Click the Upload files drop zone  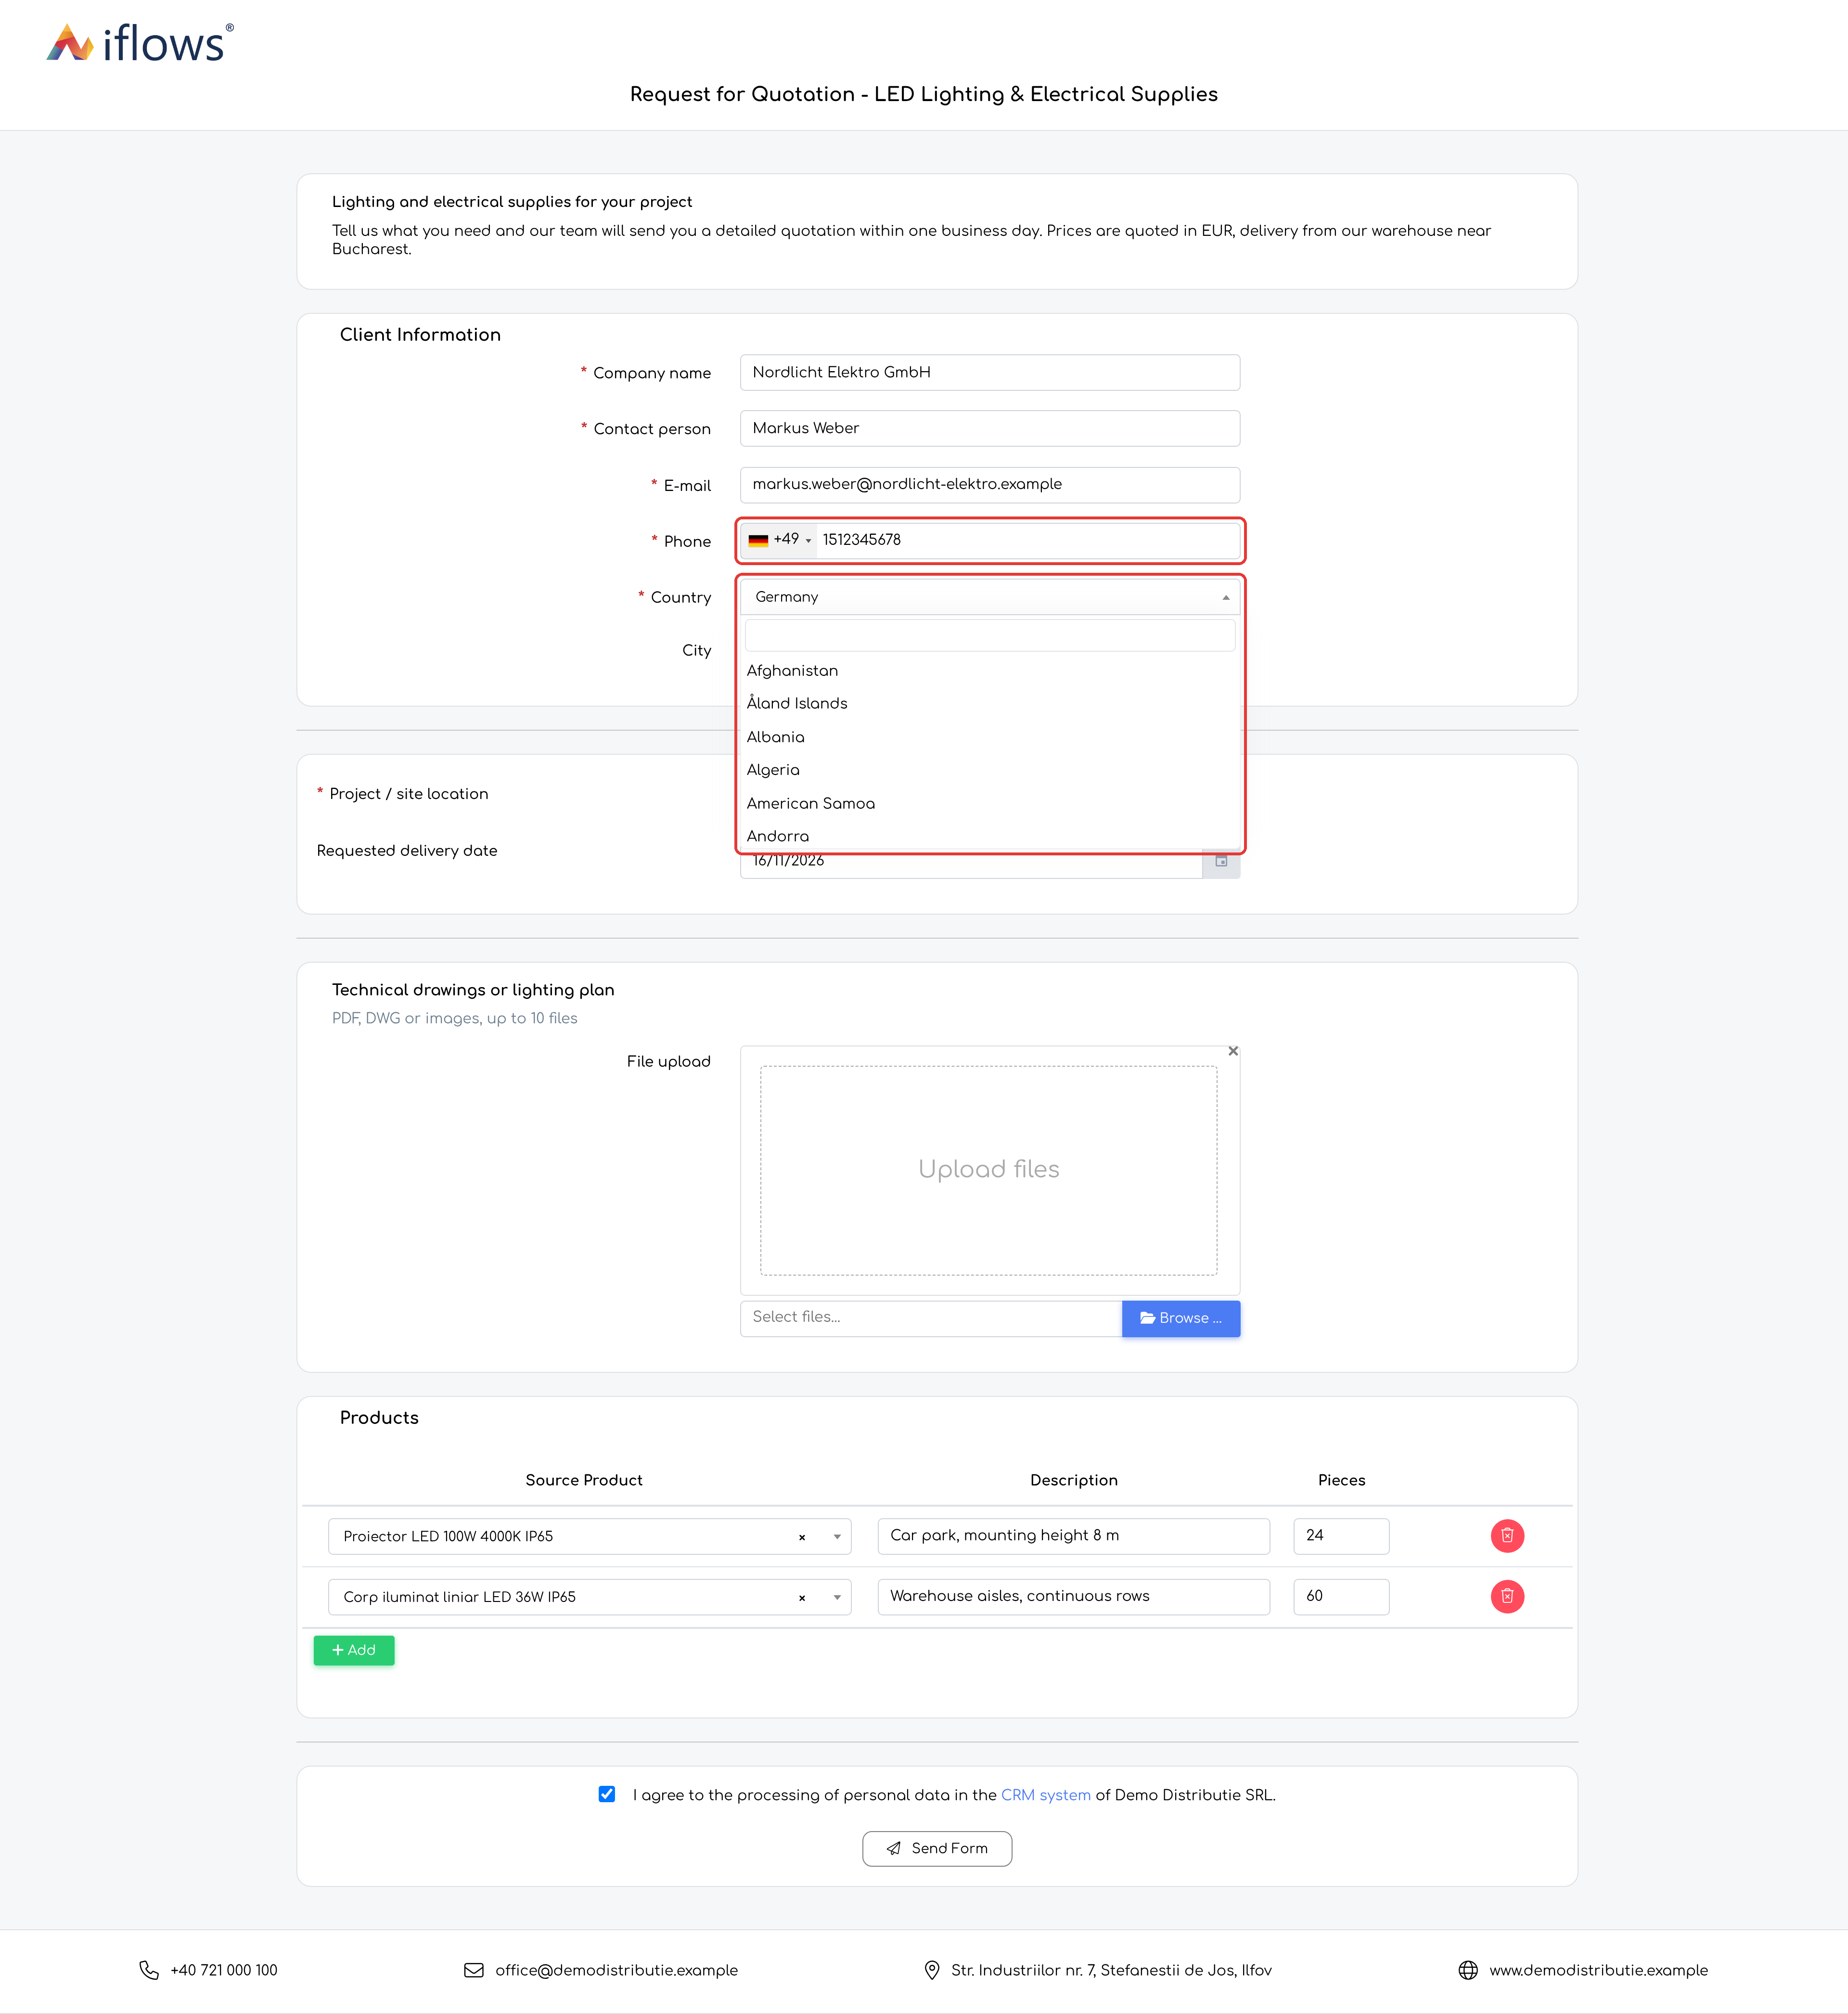[x=989, y=1170]
